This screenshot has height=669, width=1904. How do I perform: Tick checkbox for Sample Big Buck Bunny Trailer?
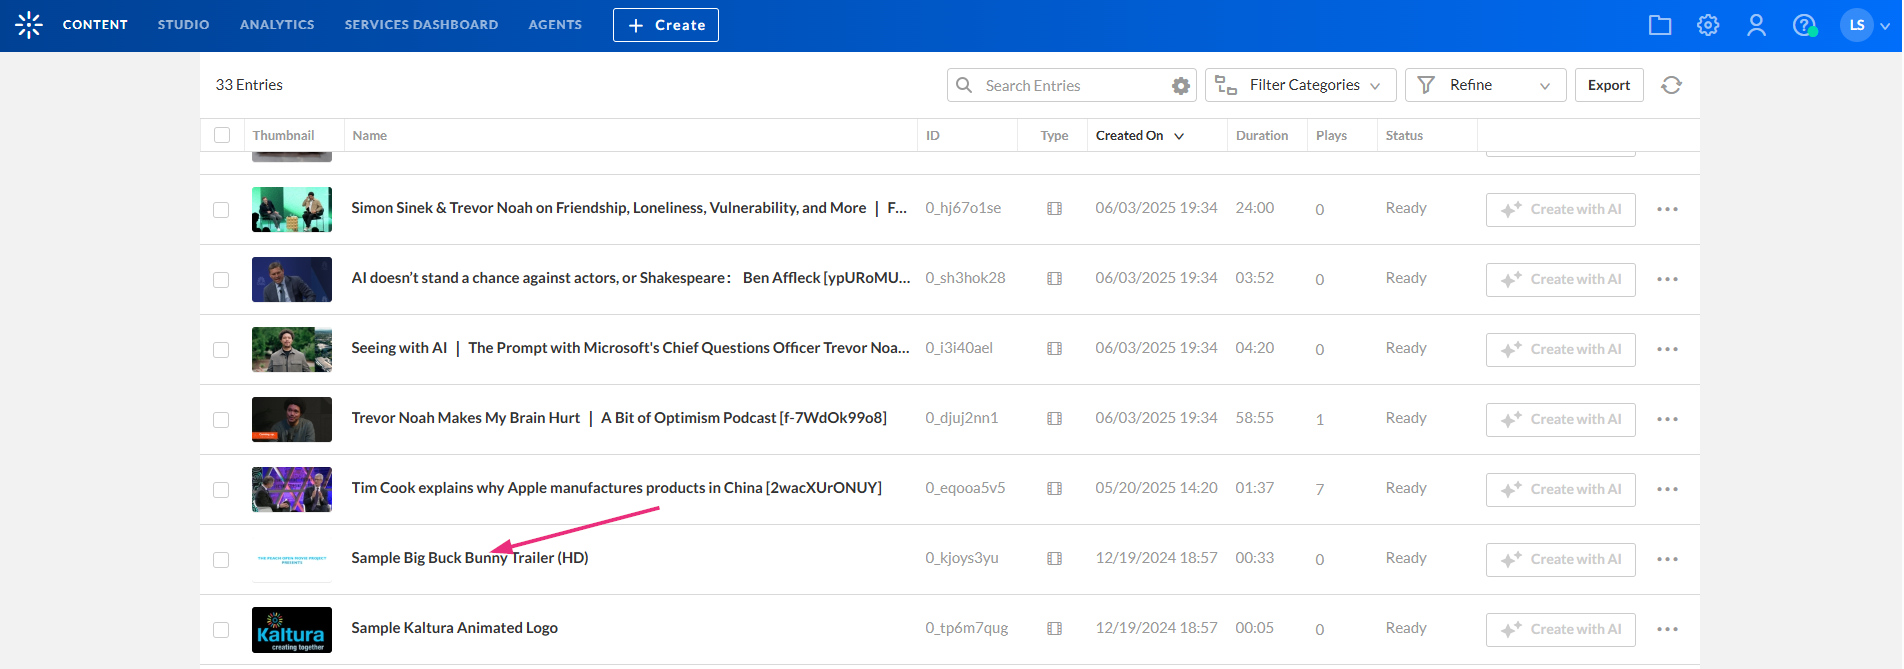221,560
